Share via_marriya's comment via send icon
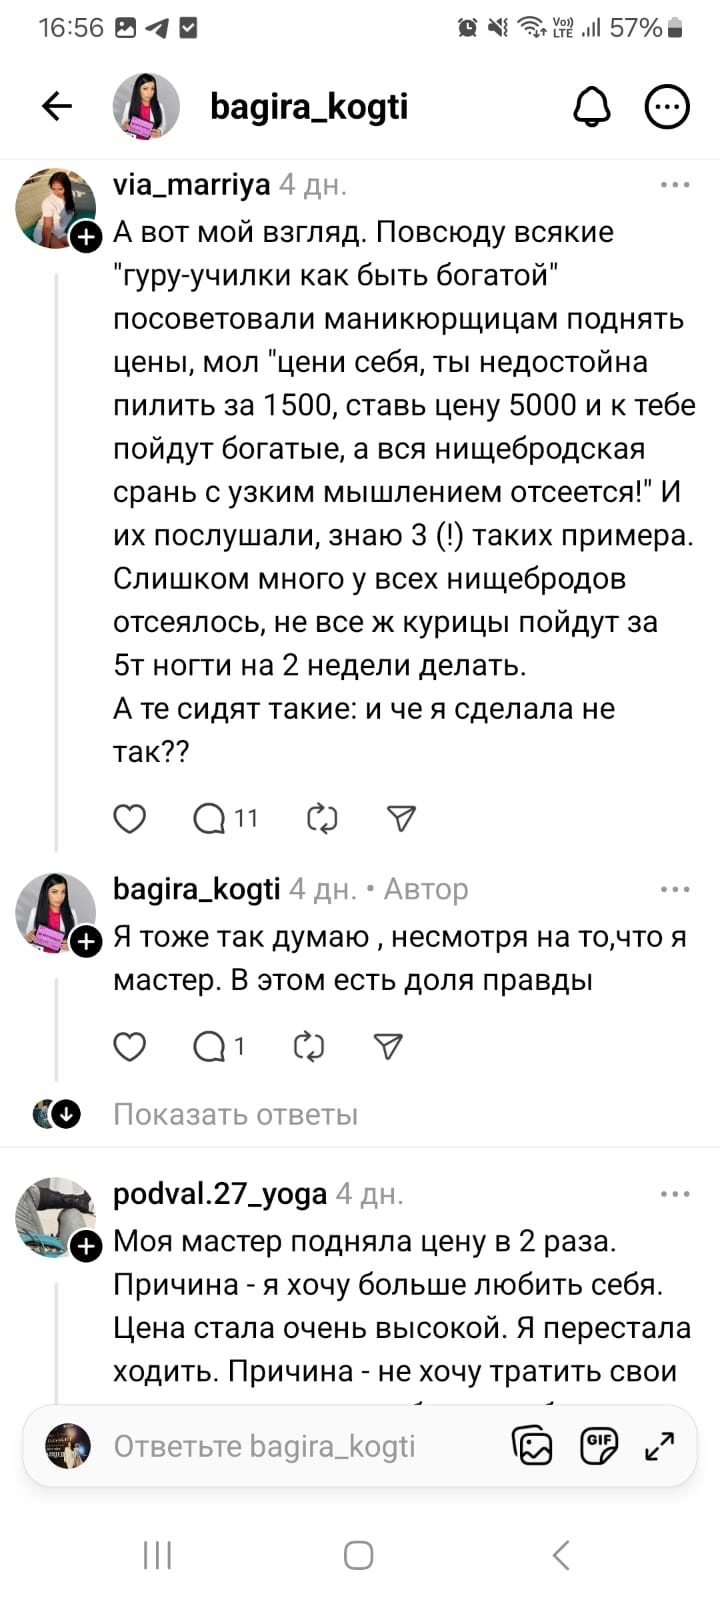Screen dimensions: 720x1600 [401, 819]
